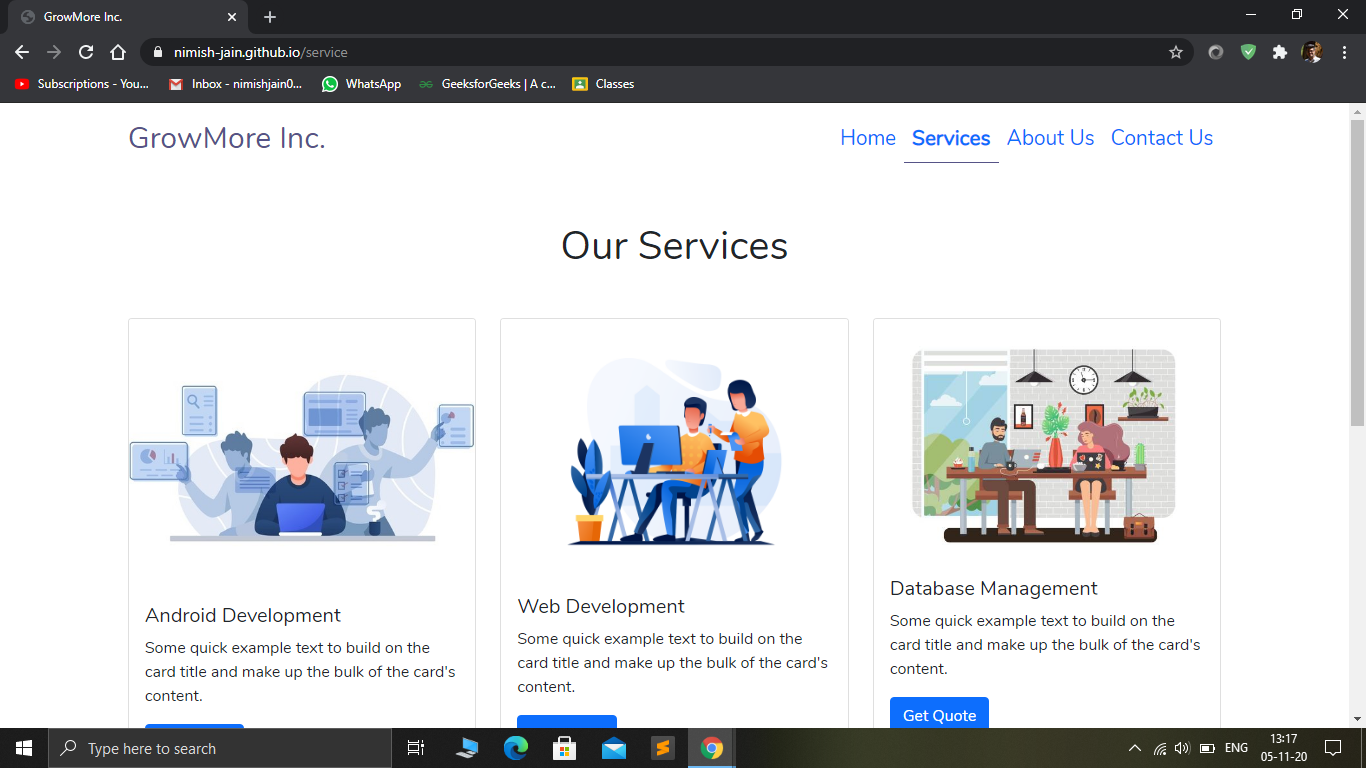Click the padlock site info icon

coord(157,52)
